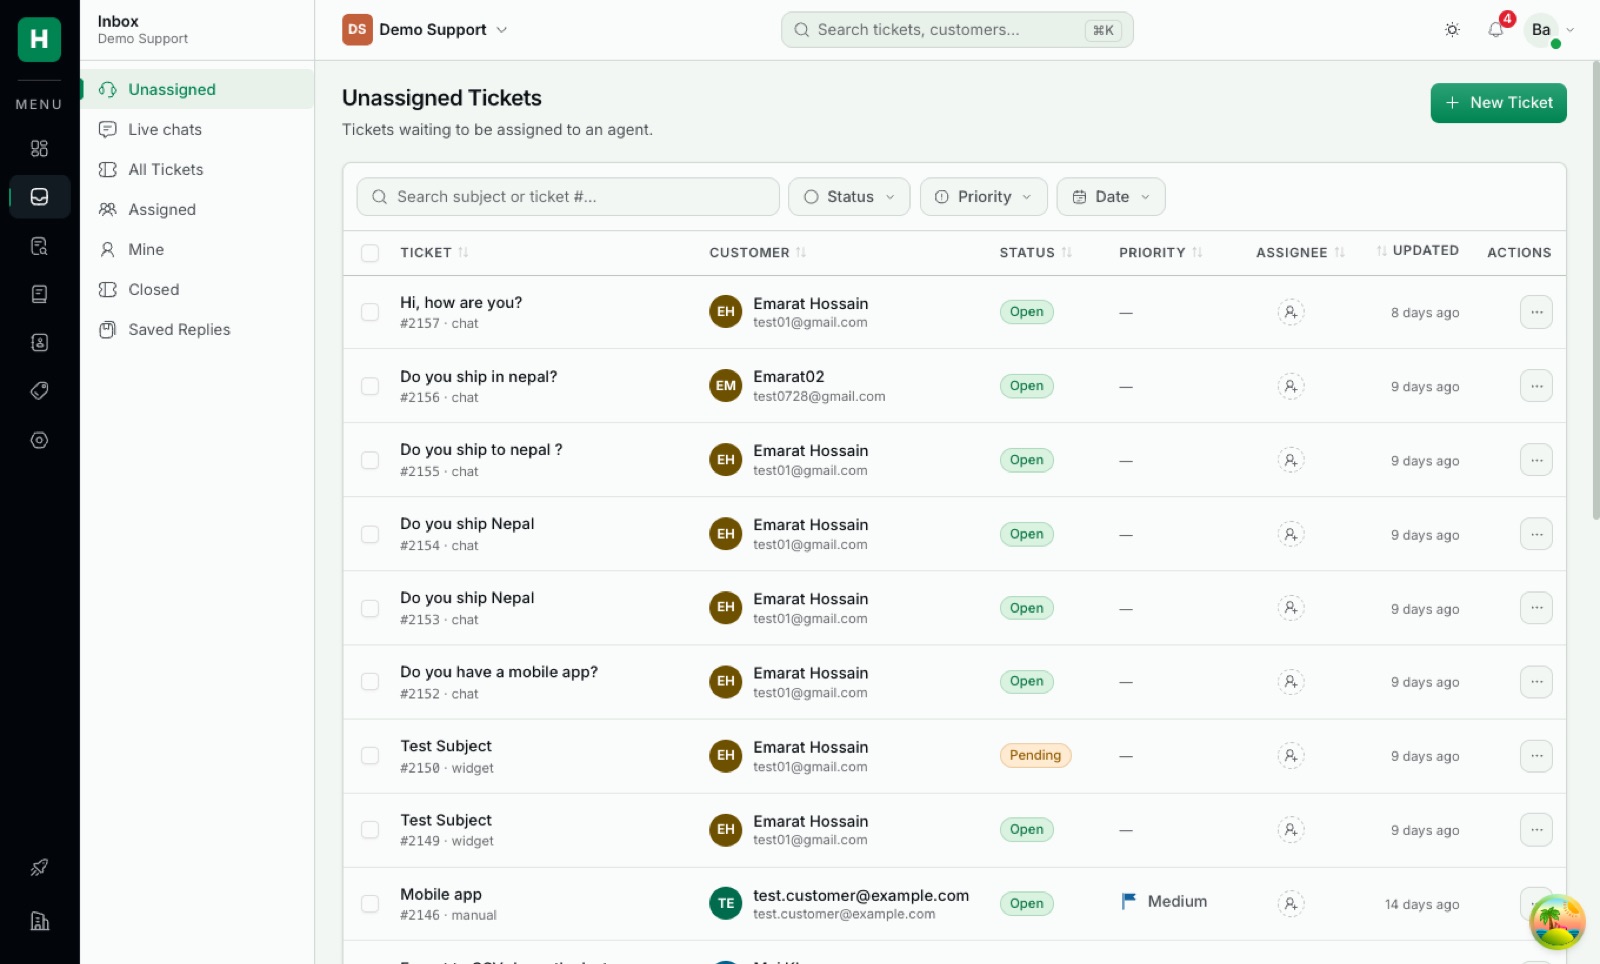This screenshot has height=964, width=1600.
Task: Check the box for ticket #2157
Action: 370,312
